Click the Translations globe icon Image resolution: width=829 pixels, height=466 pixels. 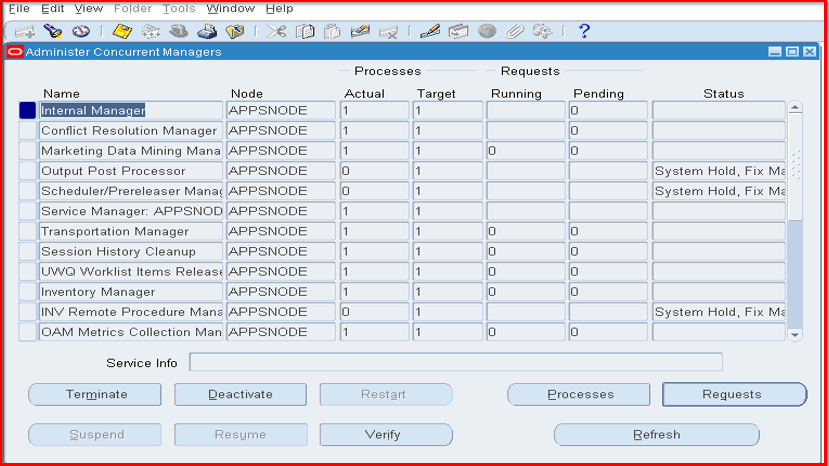click(x=487, y=32)
